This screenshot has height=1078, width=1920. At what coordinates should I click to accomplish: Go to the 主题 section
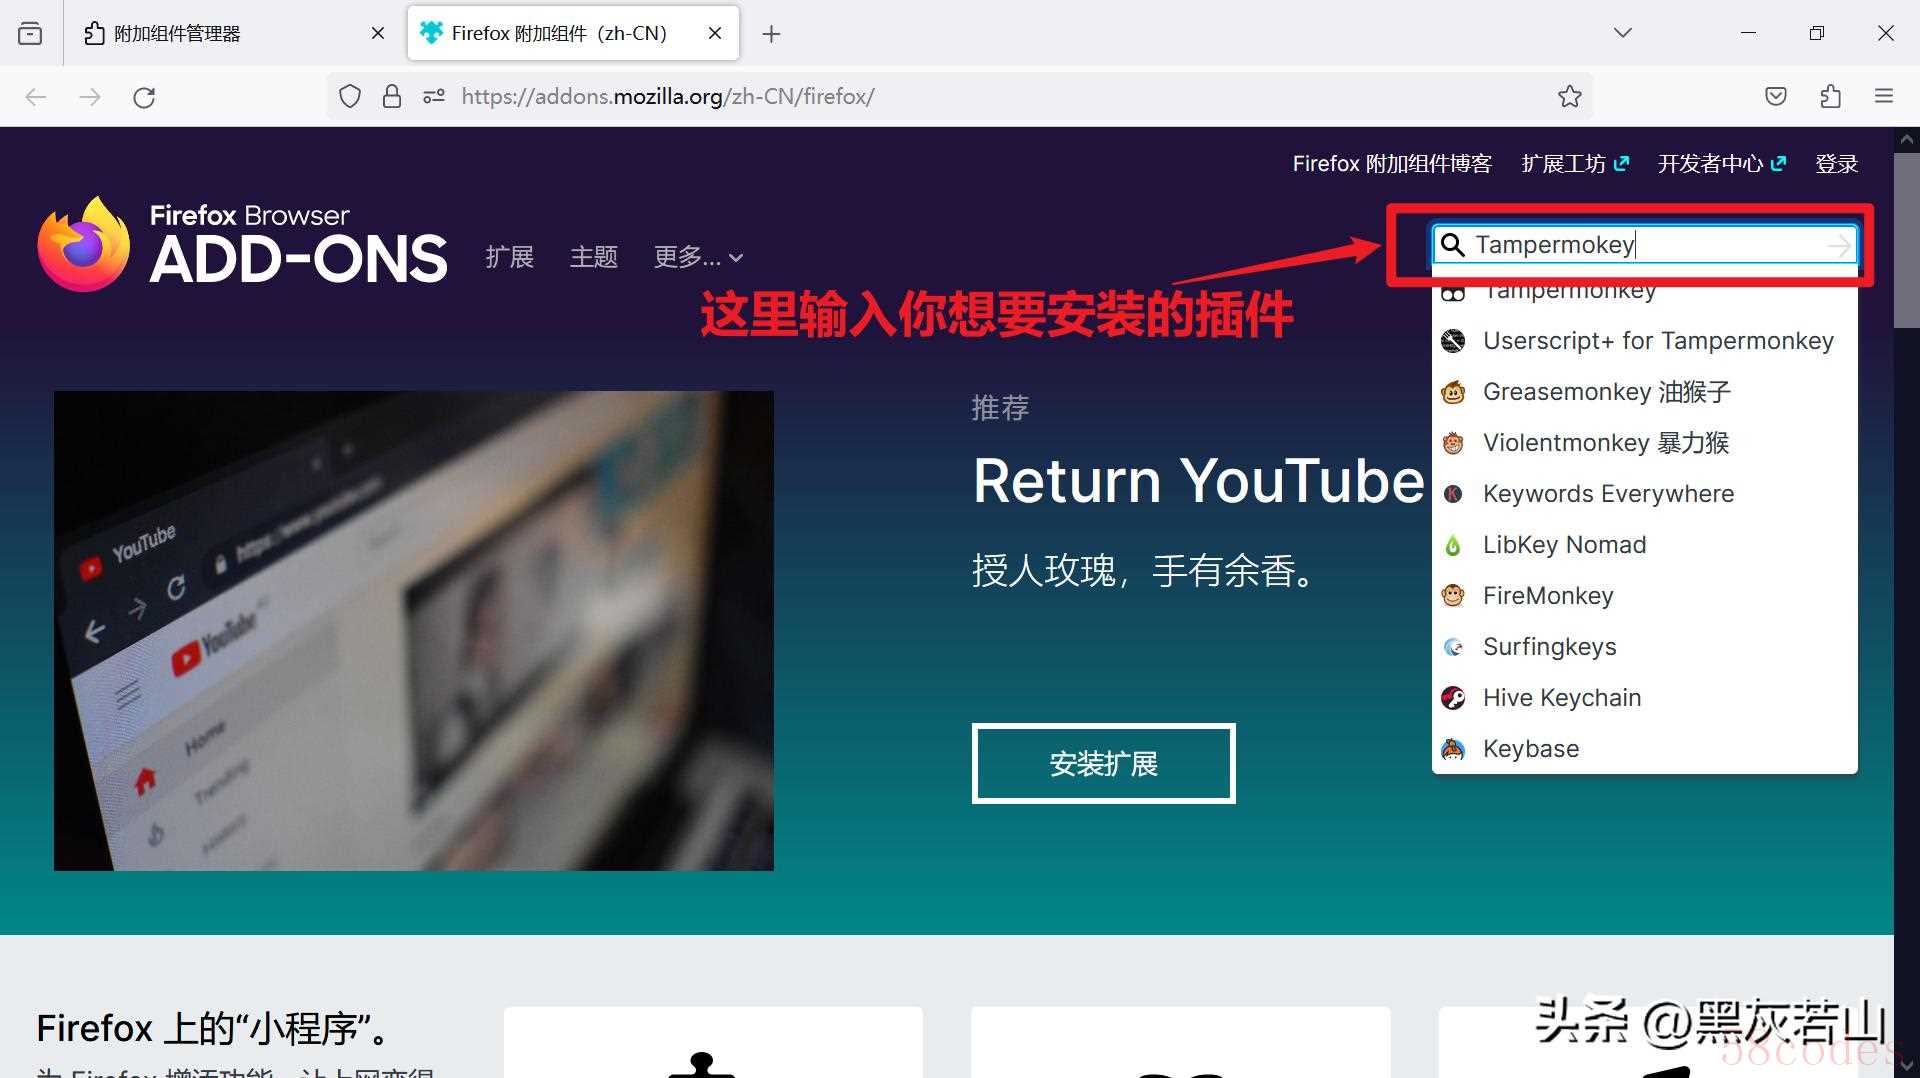tap(594, 257)
